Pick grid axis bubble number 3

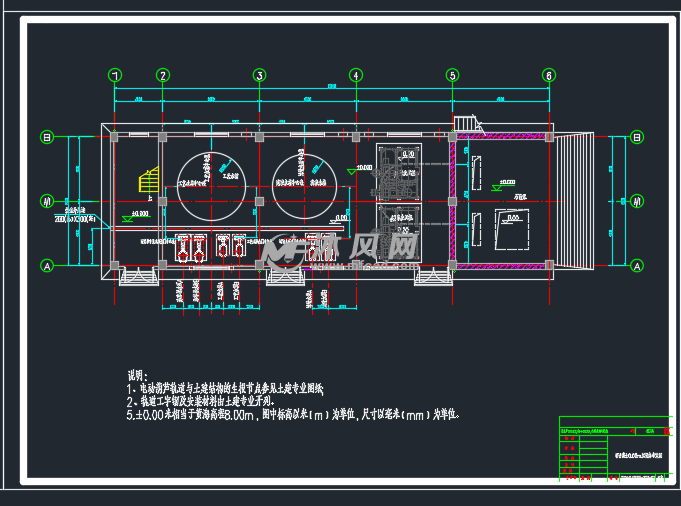(x=259, y=76)
